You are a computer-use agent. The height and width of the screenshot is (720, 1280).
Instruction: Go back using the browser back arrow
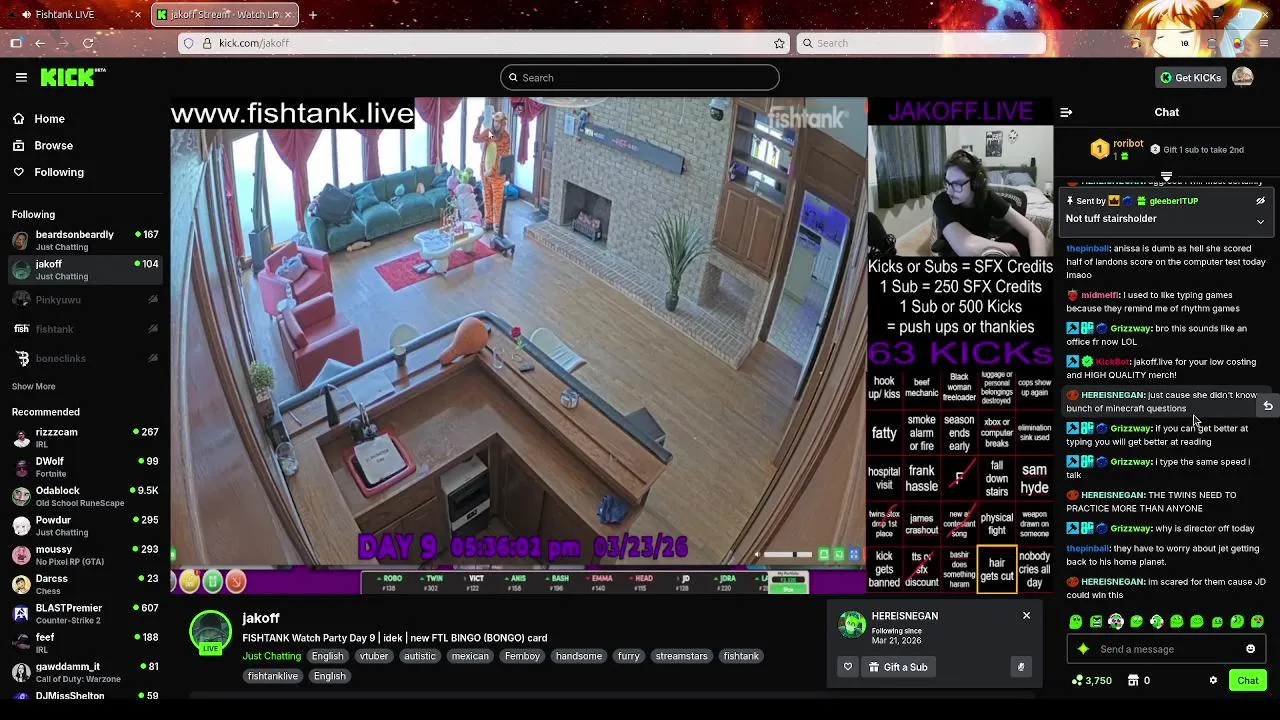(40, 43)
